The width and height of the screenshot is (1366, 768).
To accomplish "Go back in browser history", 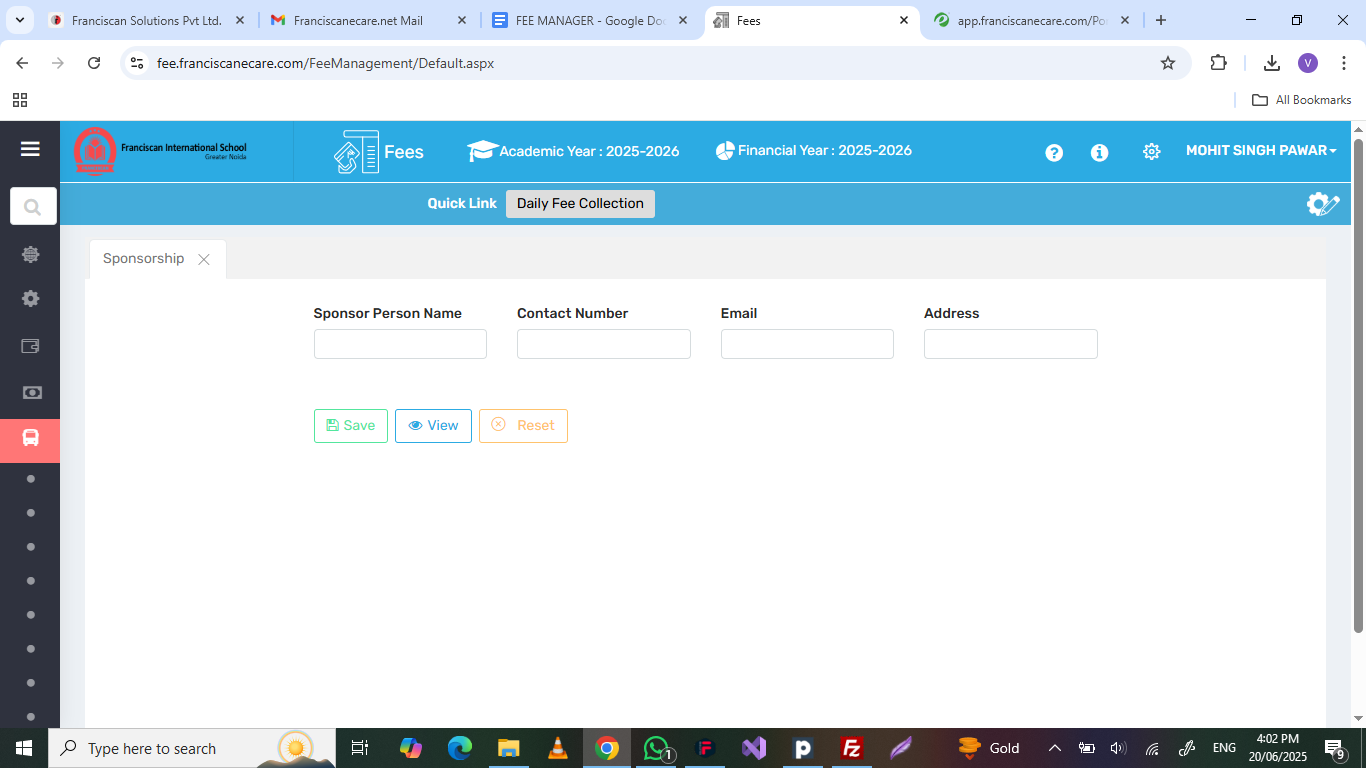I will 22,63.
